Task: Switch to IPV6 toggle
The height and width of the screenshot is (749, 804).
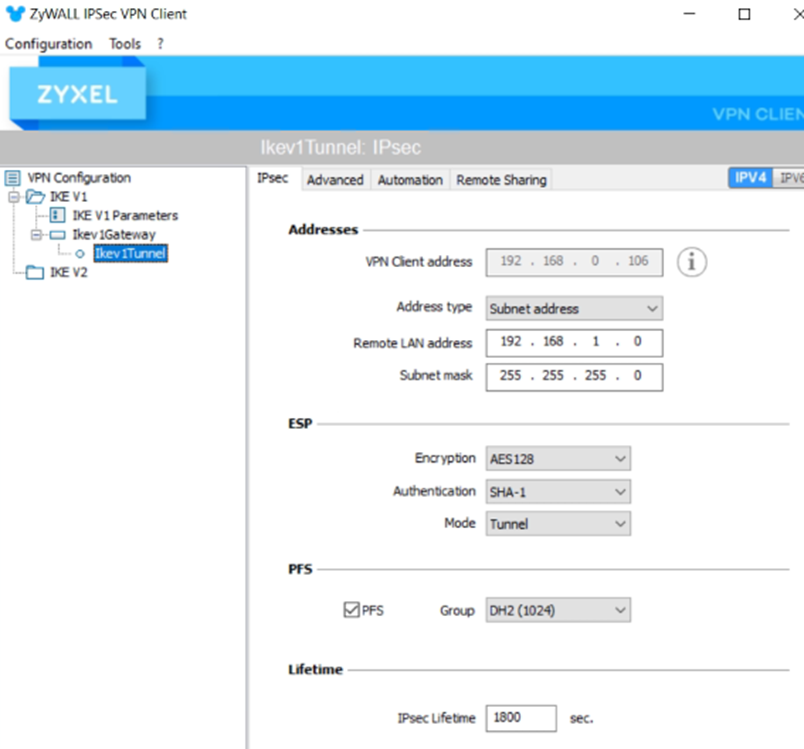Action: (x=790, y=178)
